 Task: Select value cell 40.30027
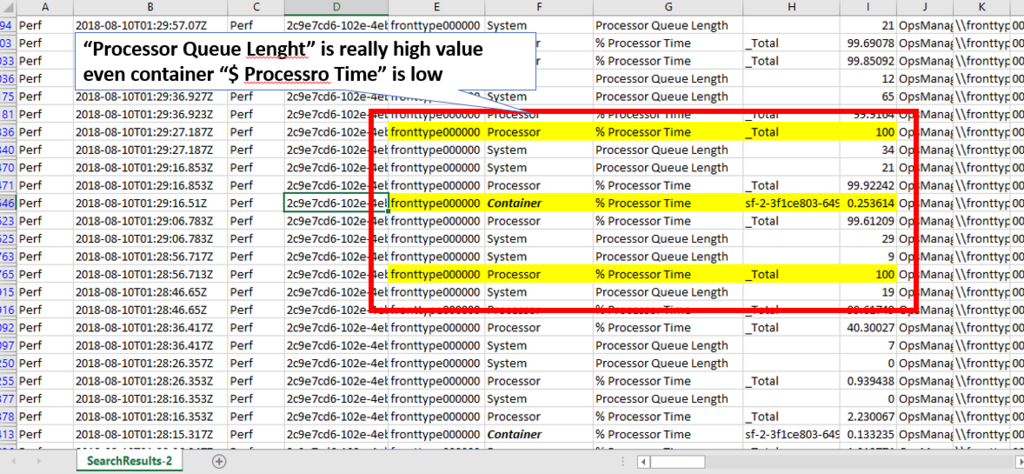pos(868,328)
